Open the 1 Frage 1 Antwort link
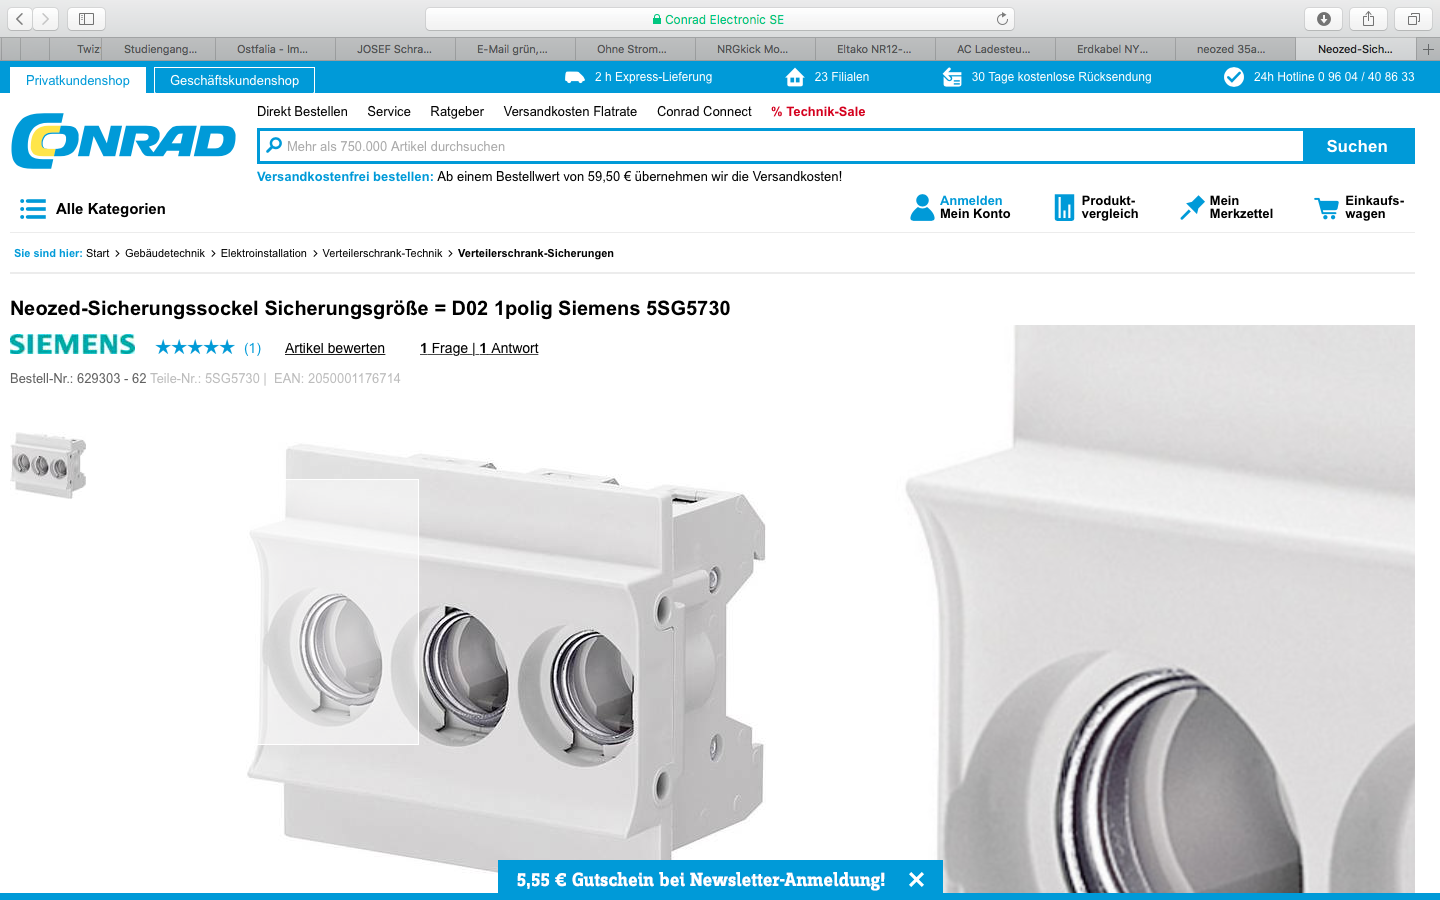1440x900 pixels. [x=478, y=348]
